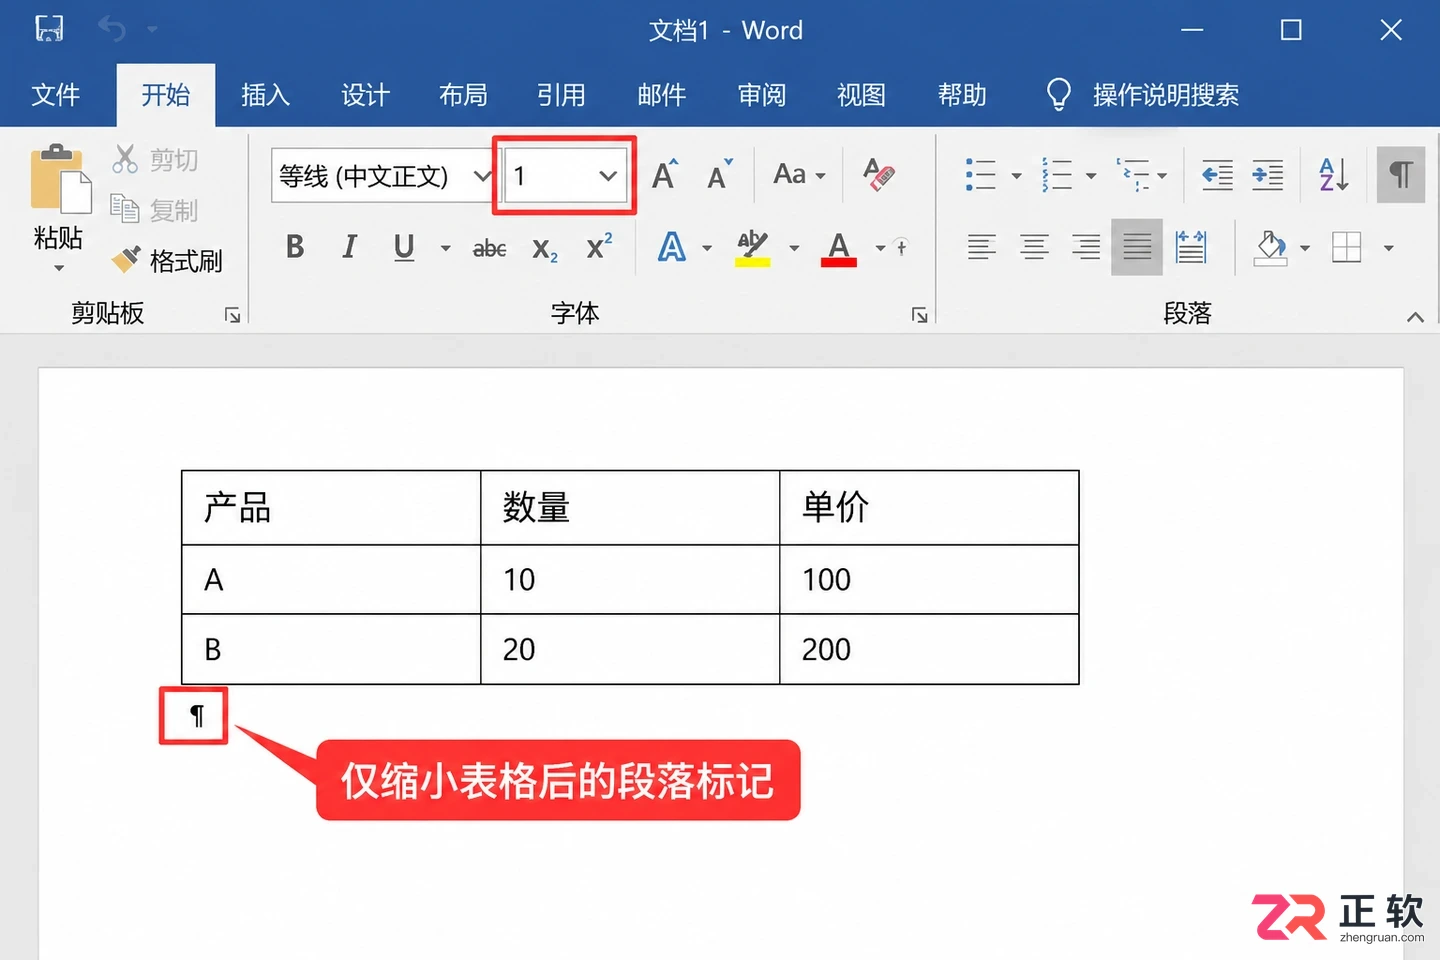Decrease font size with the smaller A
1440x960 pixels.
coord(720,176)
